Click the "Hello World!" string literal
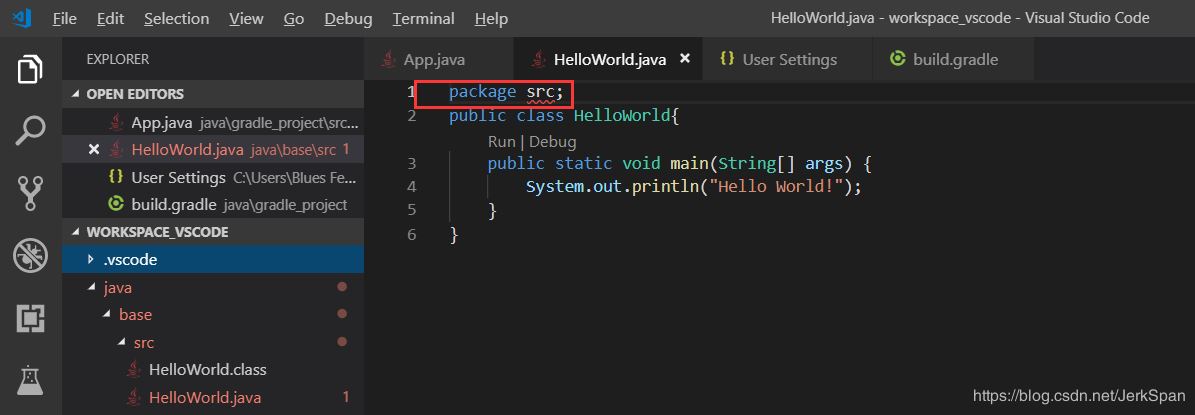This screenshot has width=1195, height=415. pos(775,187)
